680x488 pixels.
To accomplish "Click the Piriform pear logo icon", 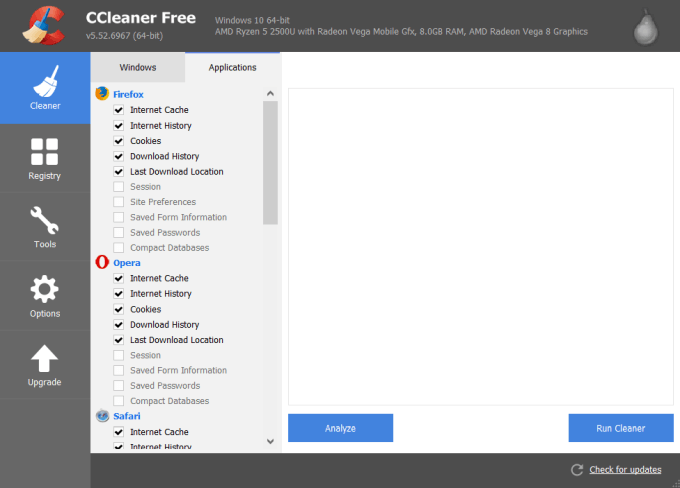I will tap(647, 29).
